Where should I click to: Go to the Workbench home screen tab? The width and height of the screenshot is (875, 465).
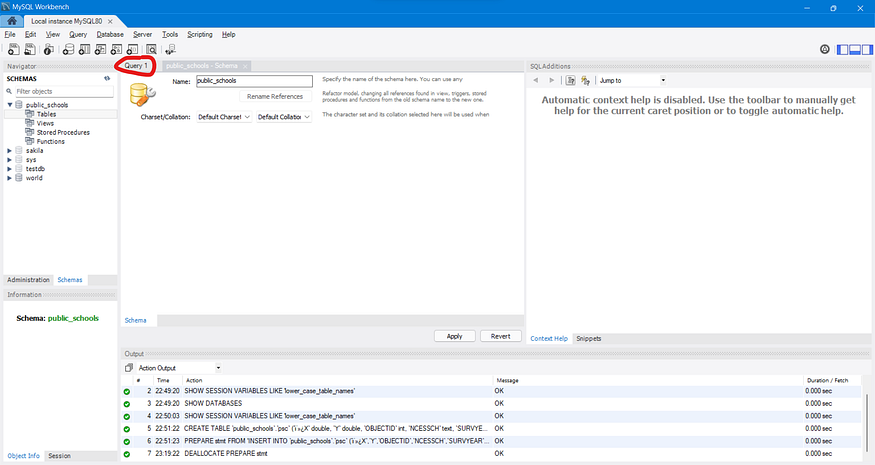pos(12,21)
